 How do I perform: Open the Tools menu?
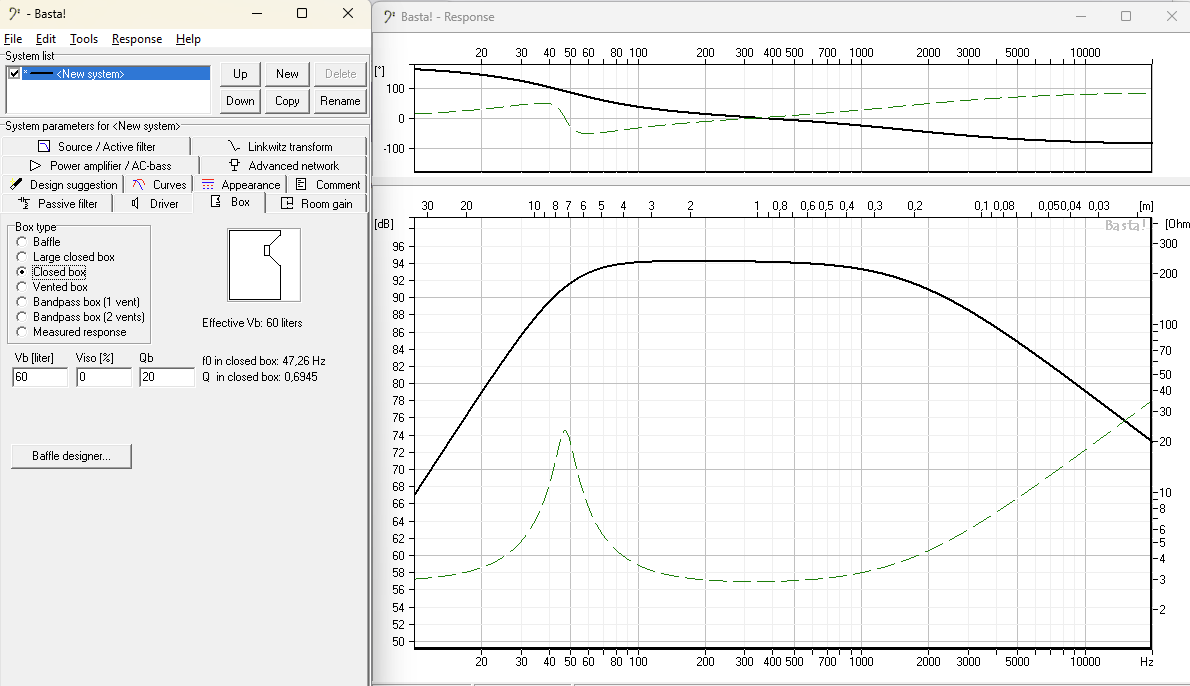point(83,39)
